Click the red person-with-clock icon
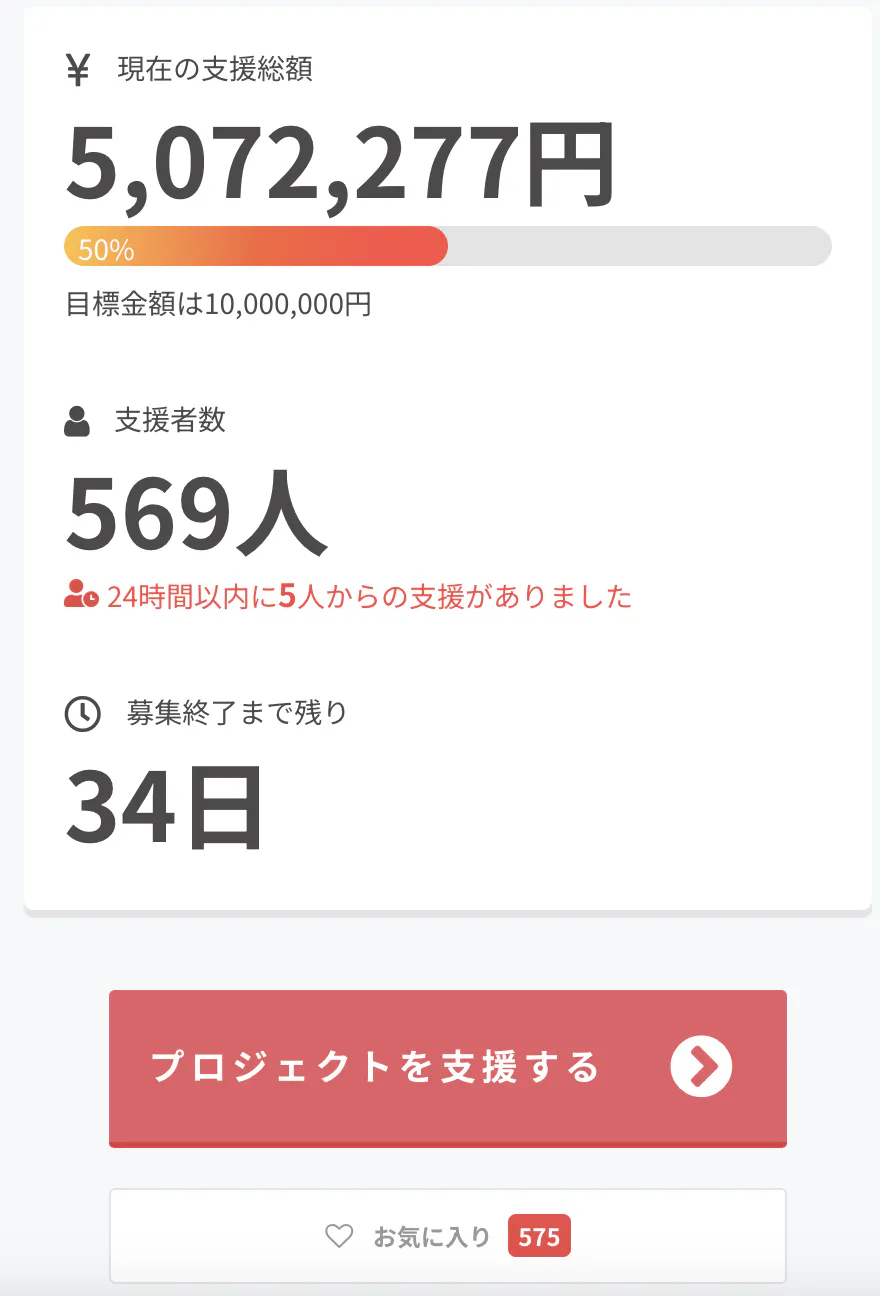Viewport: 880px width, 1296px height. click(81, 596)
